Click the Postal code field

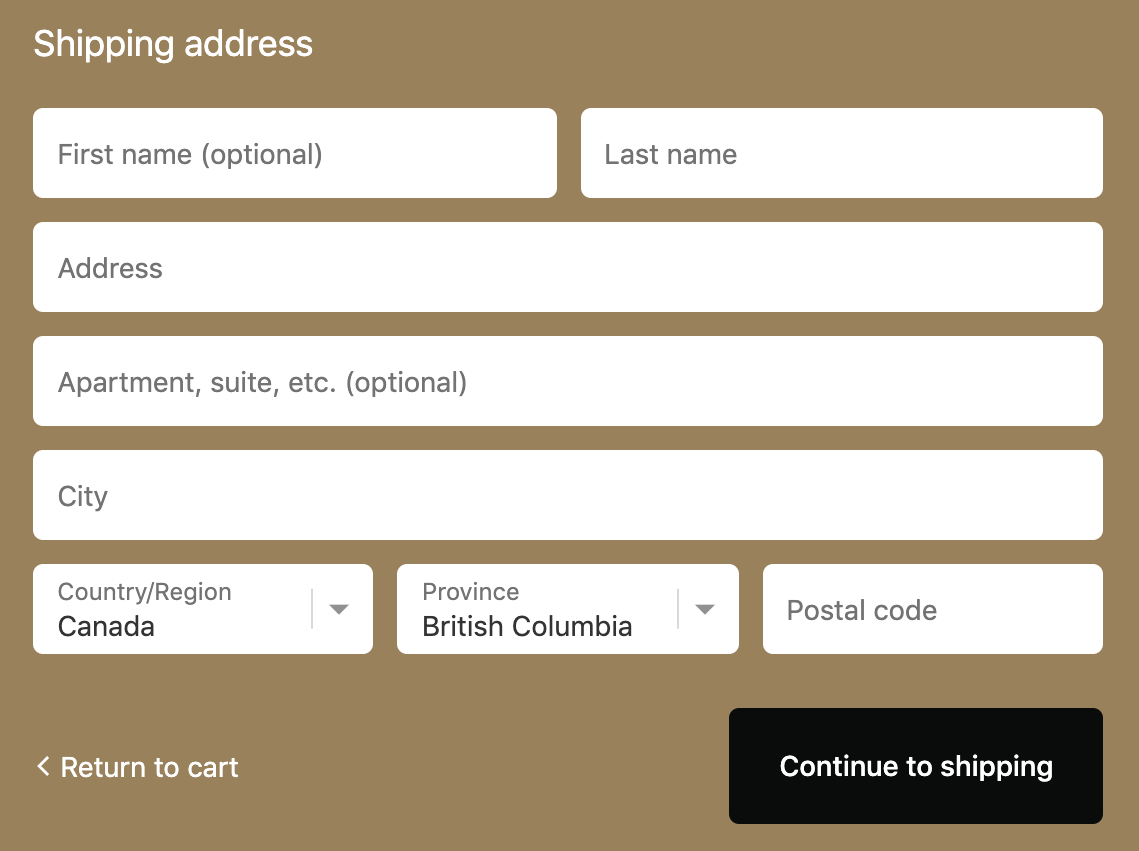[x=932, y=610]
